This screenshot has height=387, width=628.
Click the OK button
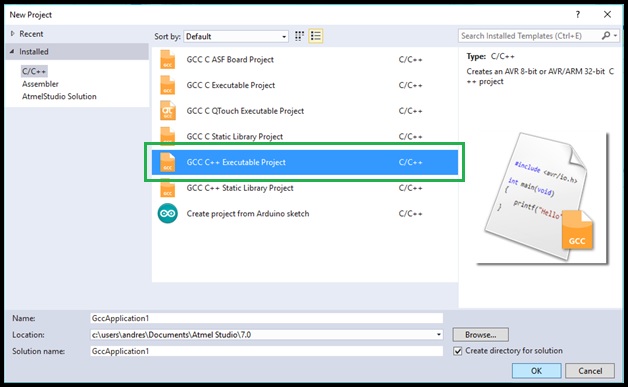click(x=536, y=371)
